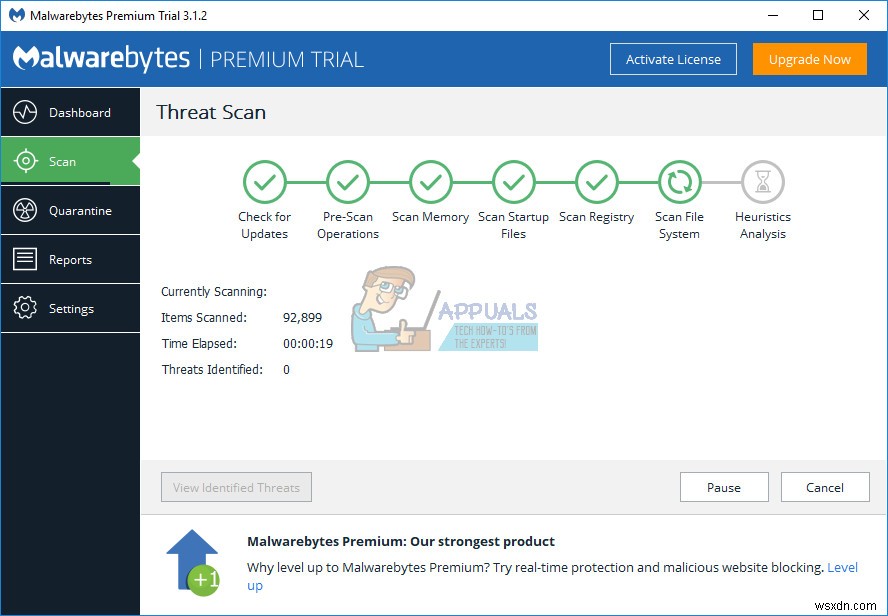Cancel the threat scan
The height and width of the screenshot is (616, 888).
(825, 487)
